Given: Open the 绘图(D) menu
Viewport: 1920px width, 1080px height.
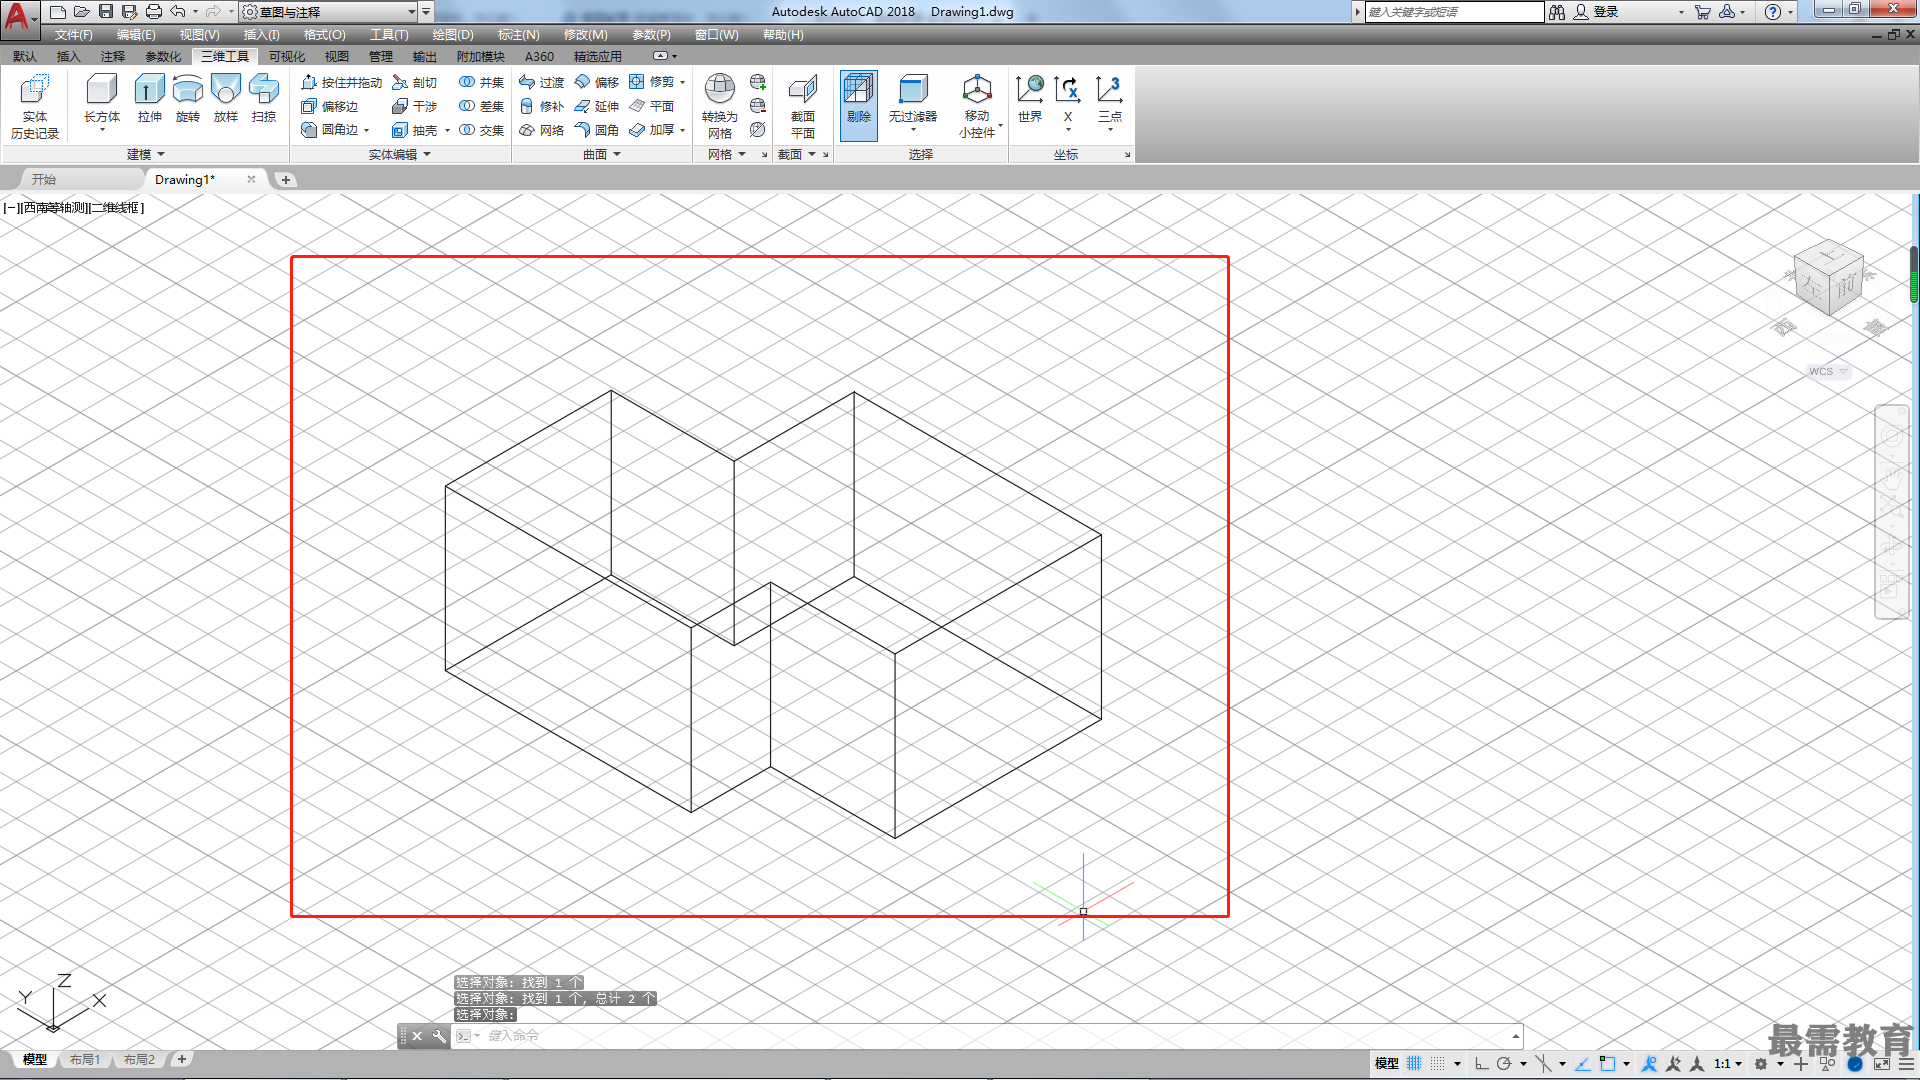Looking at the screenshot, I should pos(453,35).
